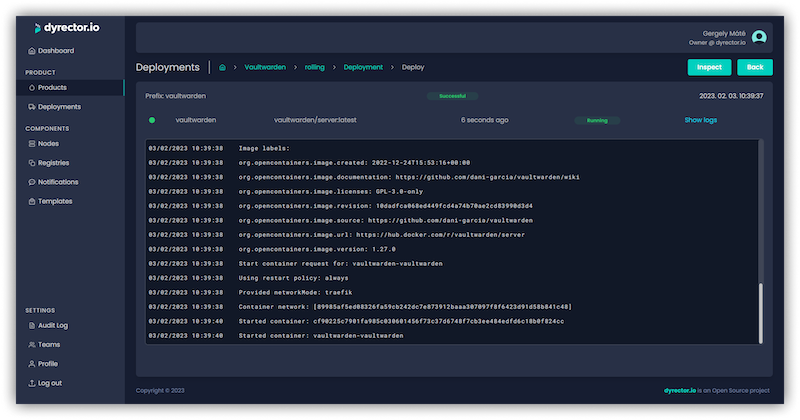Viewport: 800px width, 420px height.
Task: Open the rolling version breadcrumb link
Action: tap(314, 67)
